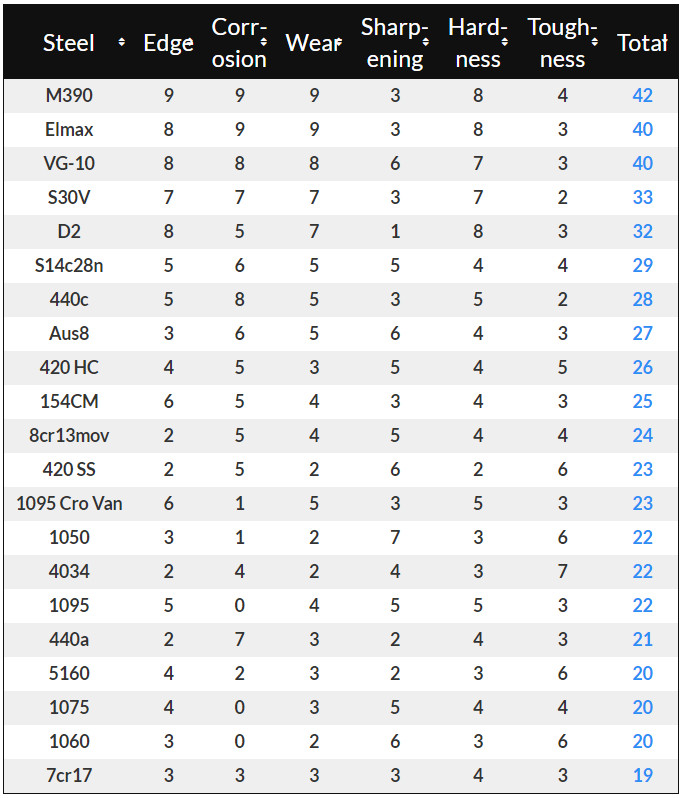
Task: Click the sort arrows beside Edge header
Action: tap(189, 42)
